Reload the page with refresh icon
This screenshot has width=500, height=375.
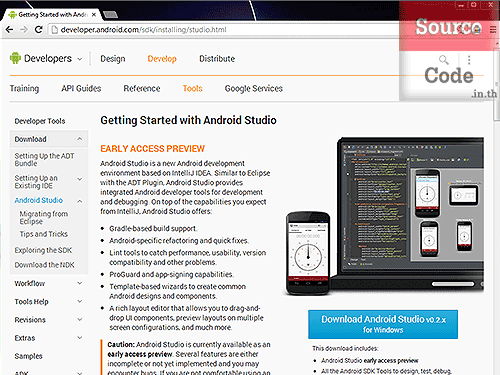[x=39, y=30]
